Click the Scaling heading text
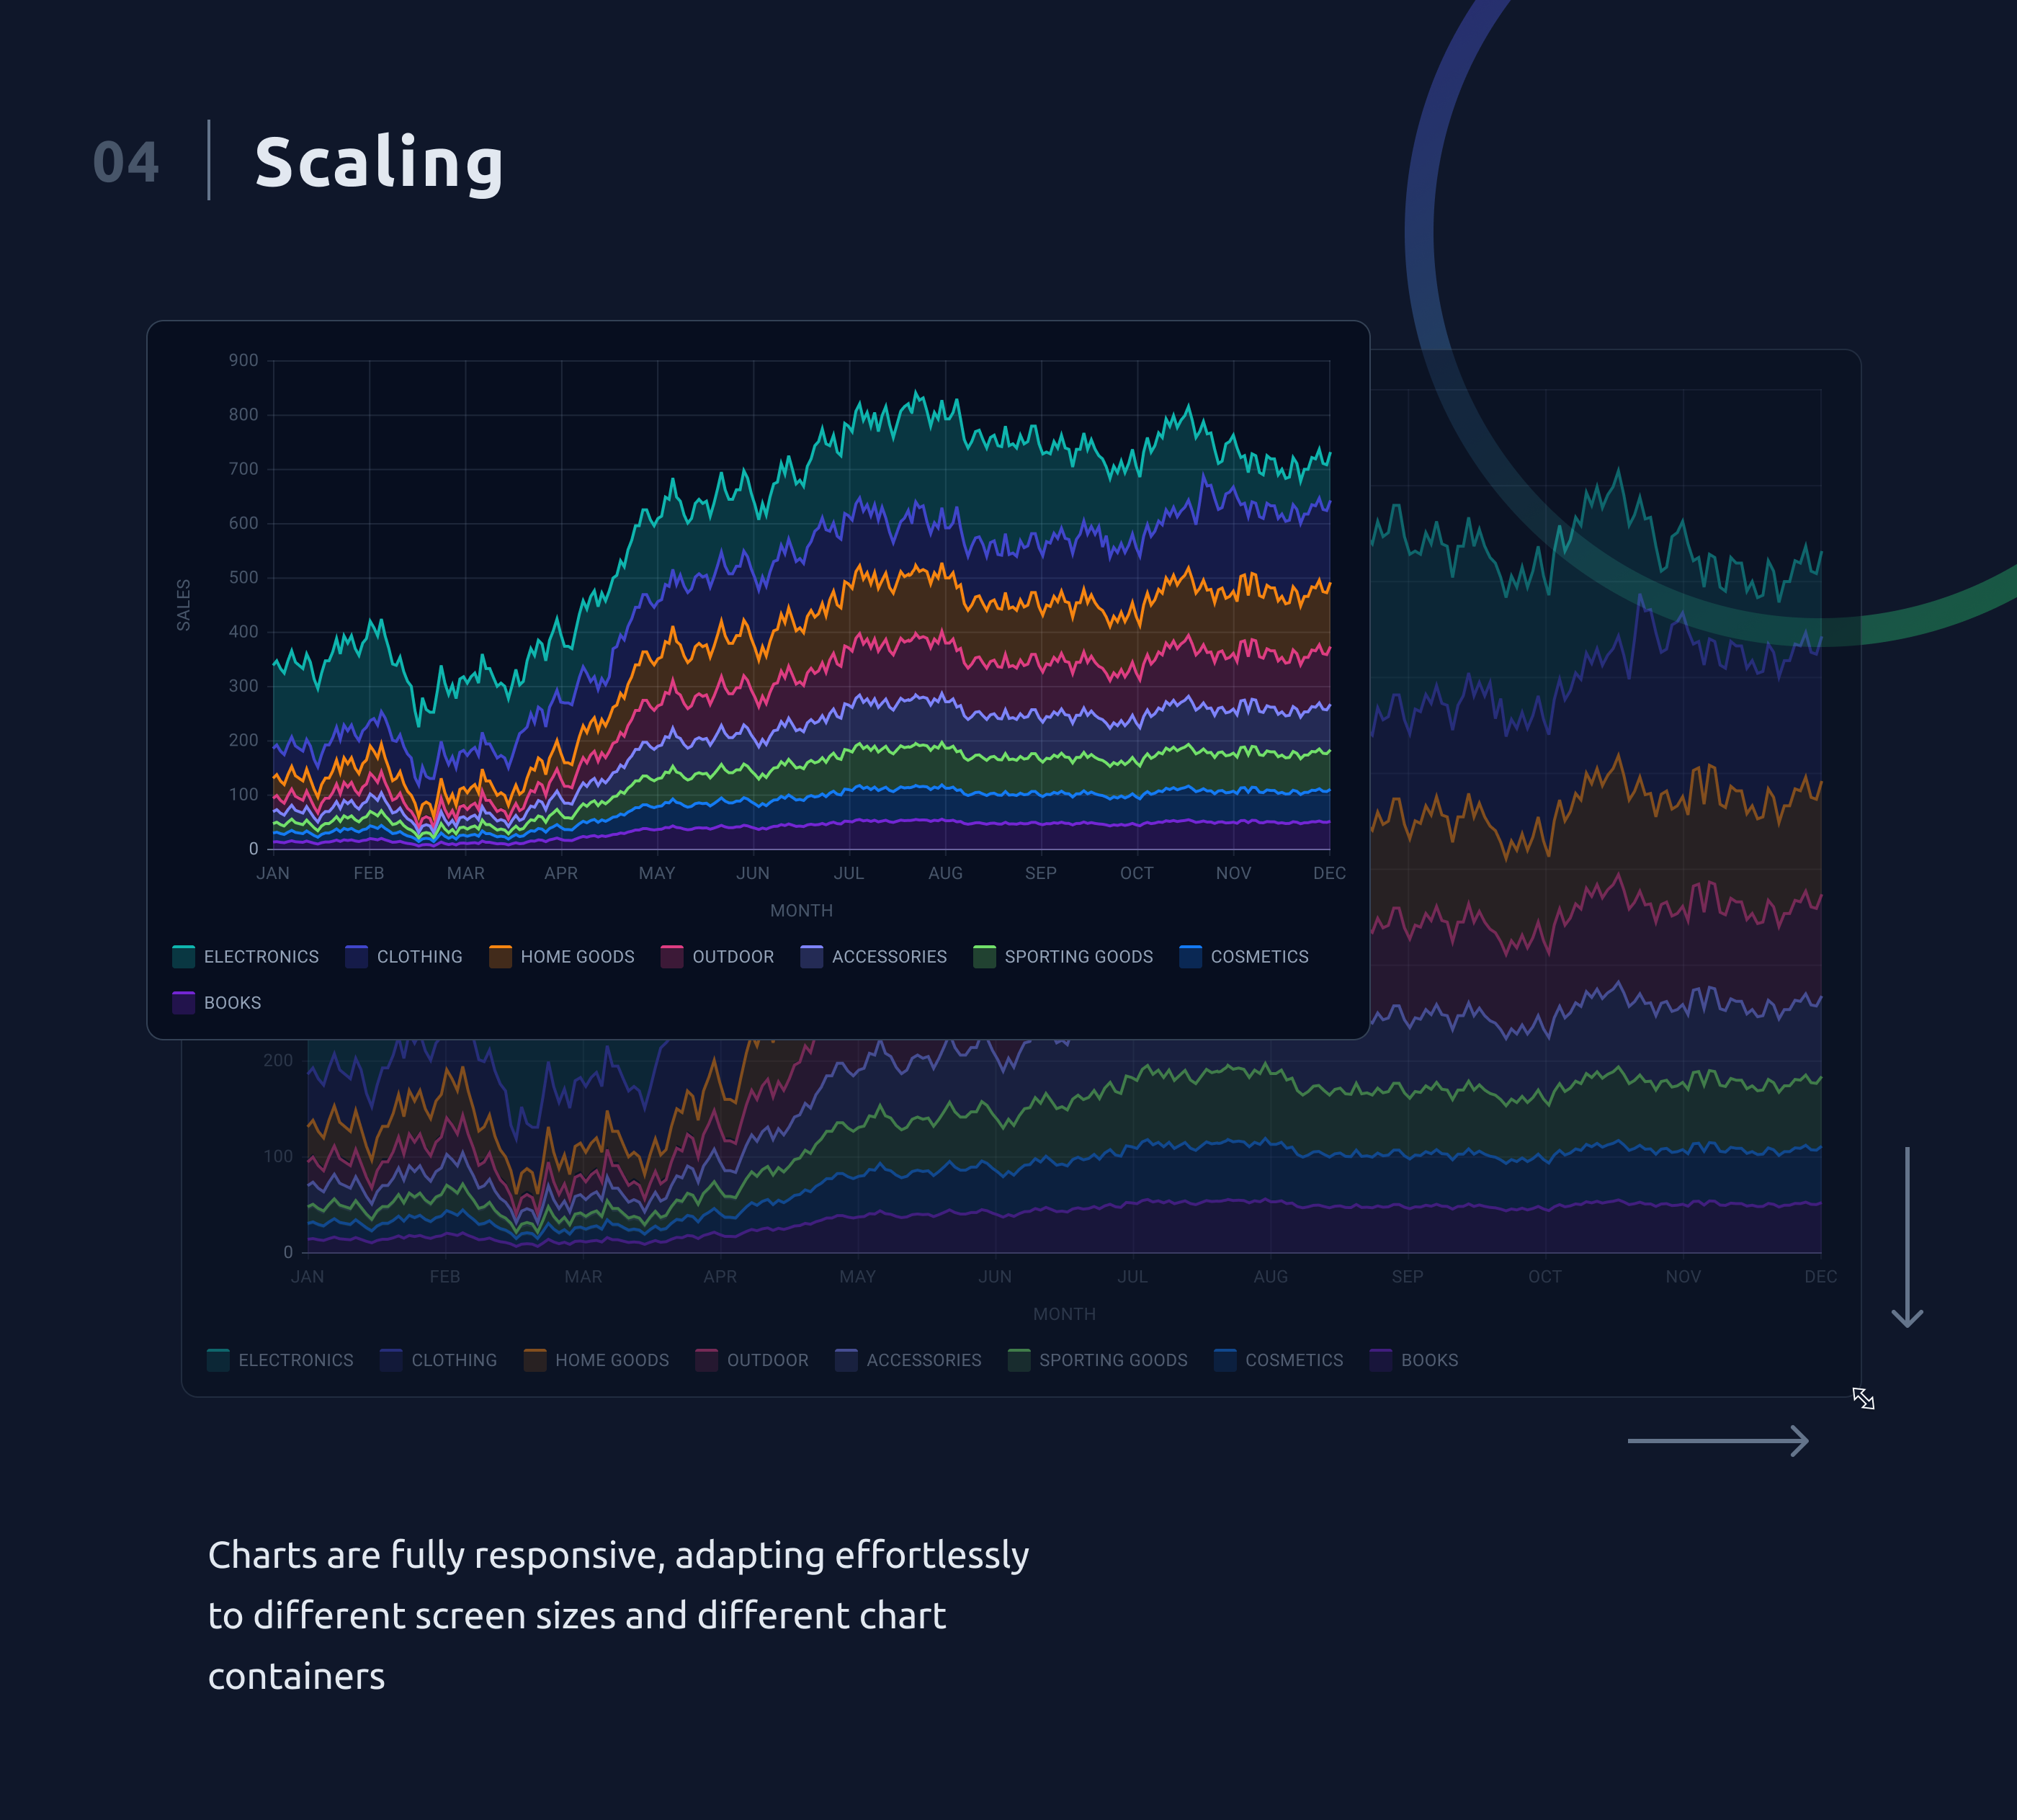 pyautogui.click(x=379, y=163)
